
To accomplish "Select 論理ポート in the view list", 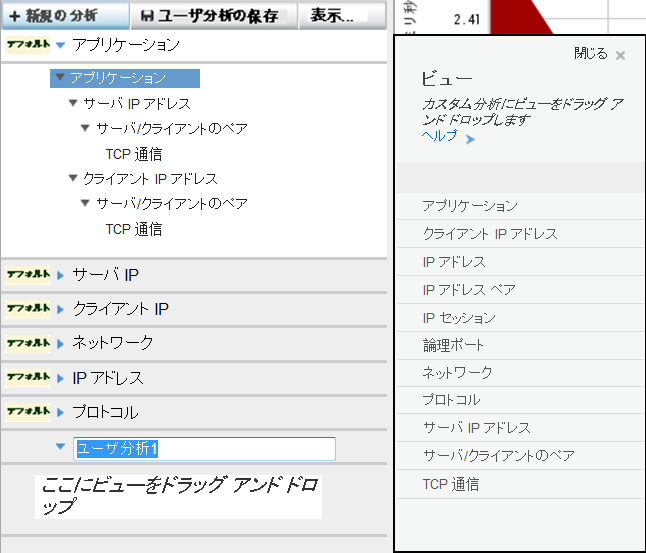I will (x=521, y=345).
